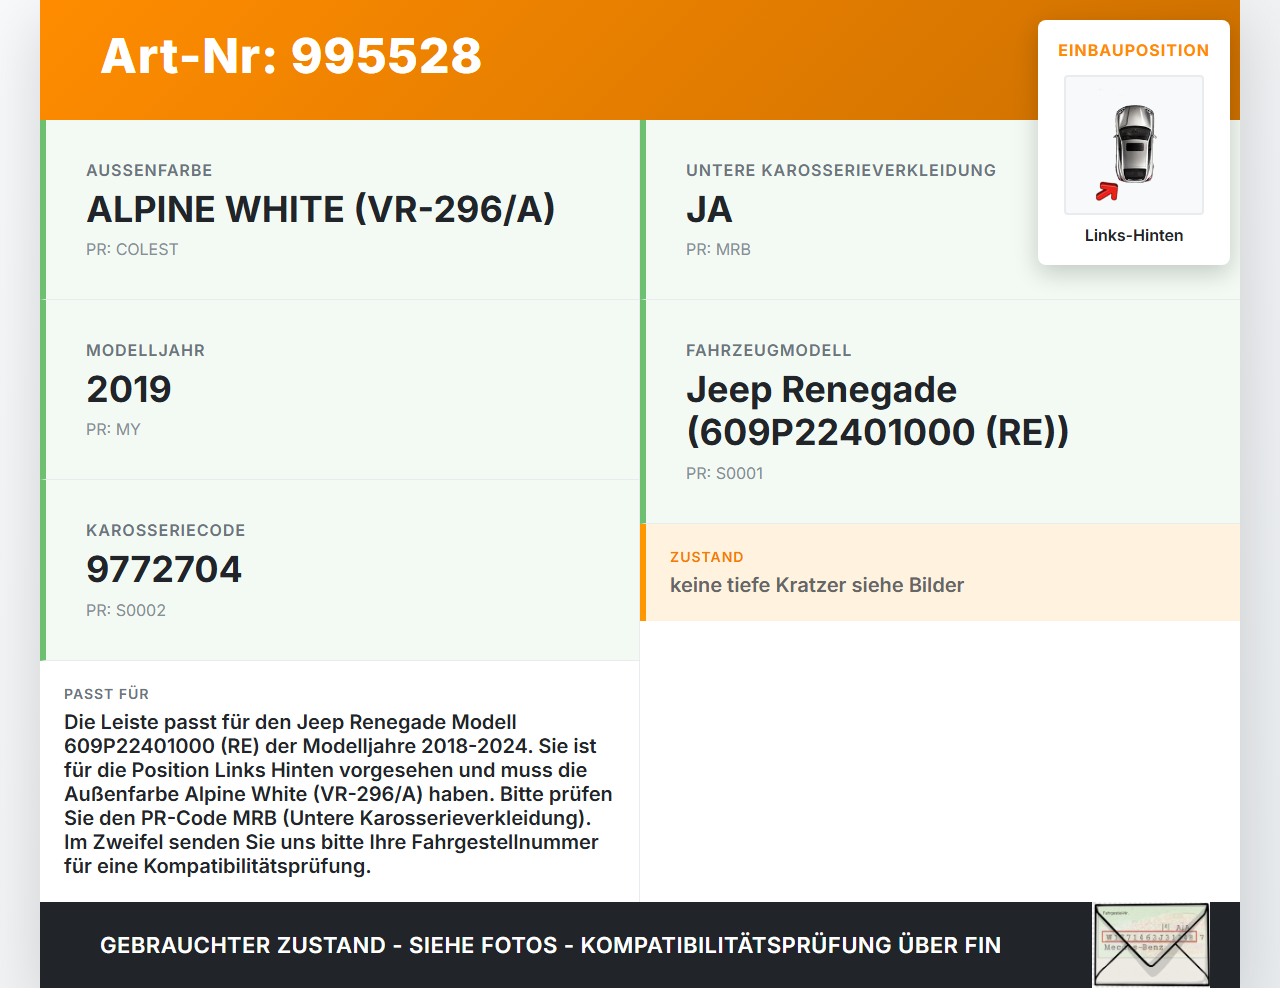
Task: Click the car position diagram thumbnail
Action: pyautogui.click(x=1134, y=145)
